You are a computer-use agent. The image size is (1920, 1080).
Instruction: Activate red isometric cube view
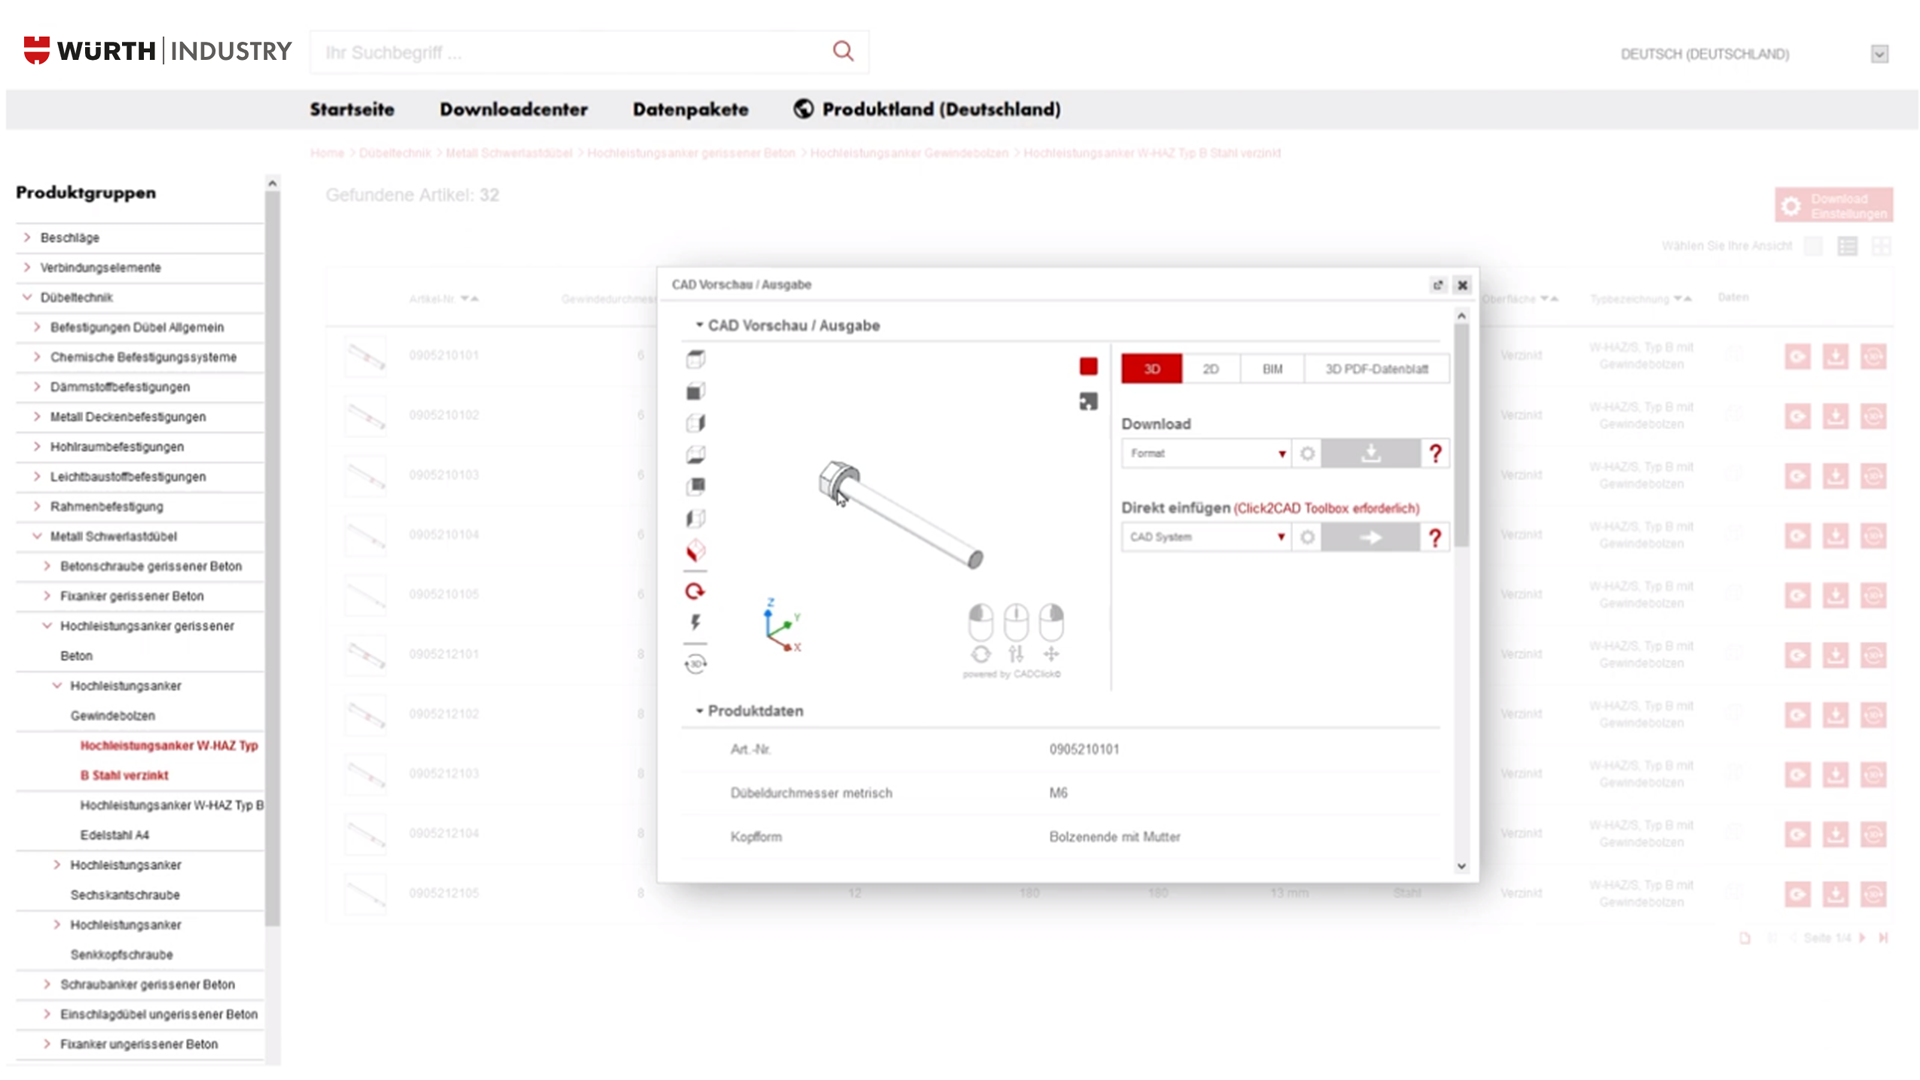[x=696, y=551]
